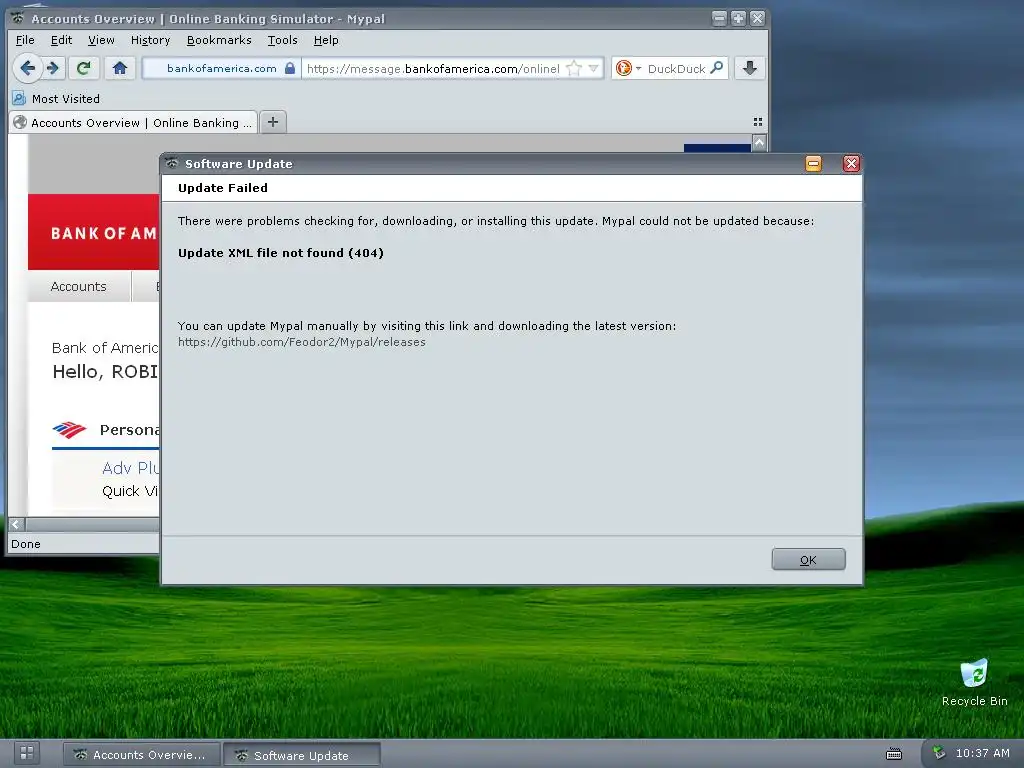The image size is (1024, 768).
Task: Click Most Visited bookmarks label
Action: [66, 99]
